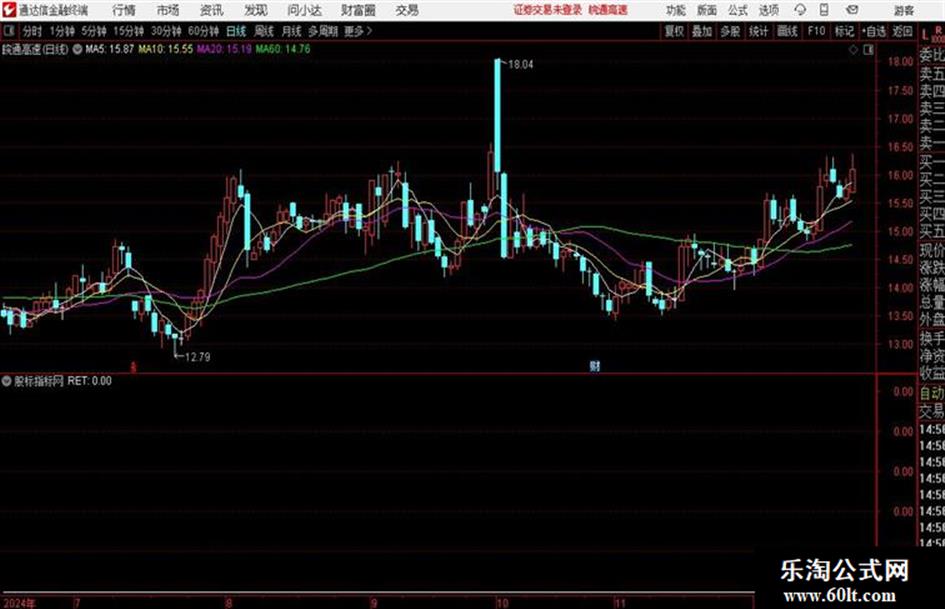Expand the 更多 period options
This screenshot has width=945, height=609.
coord(358,31)
